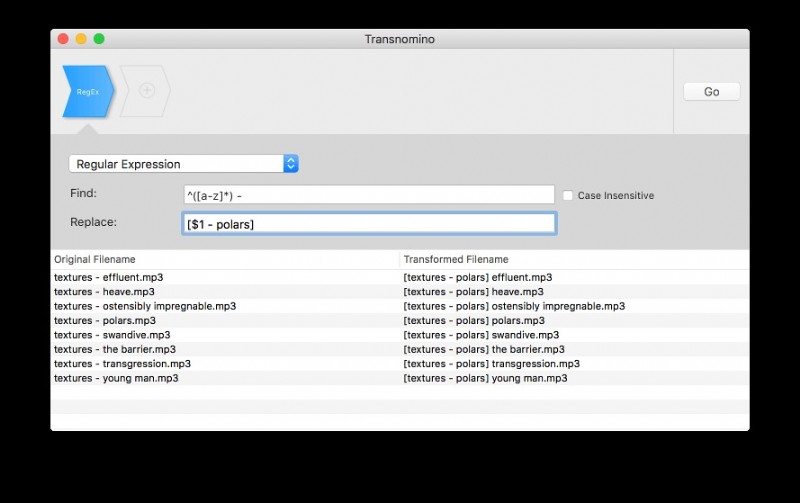Select the textures - heave.mp3 row
The width and height of the screenshot is (800, 503).
pyautogui.click(x=104, y=292)
